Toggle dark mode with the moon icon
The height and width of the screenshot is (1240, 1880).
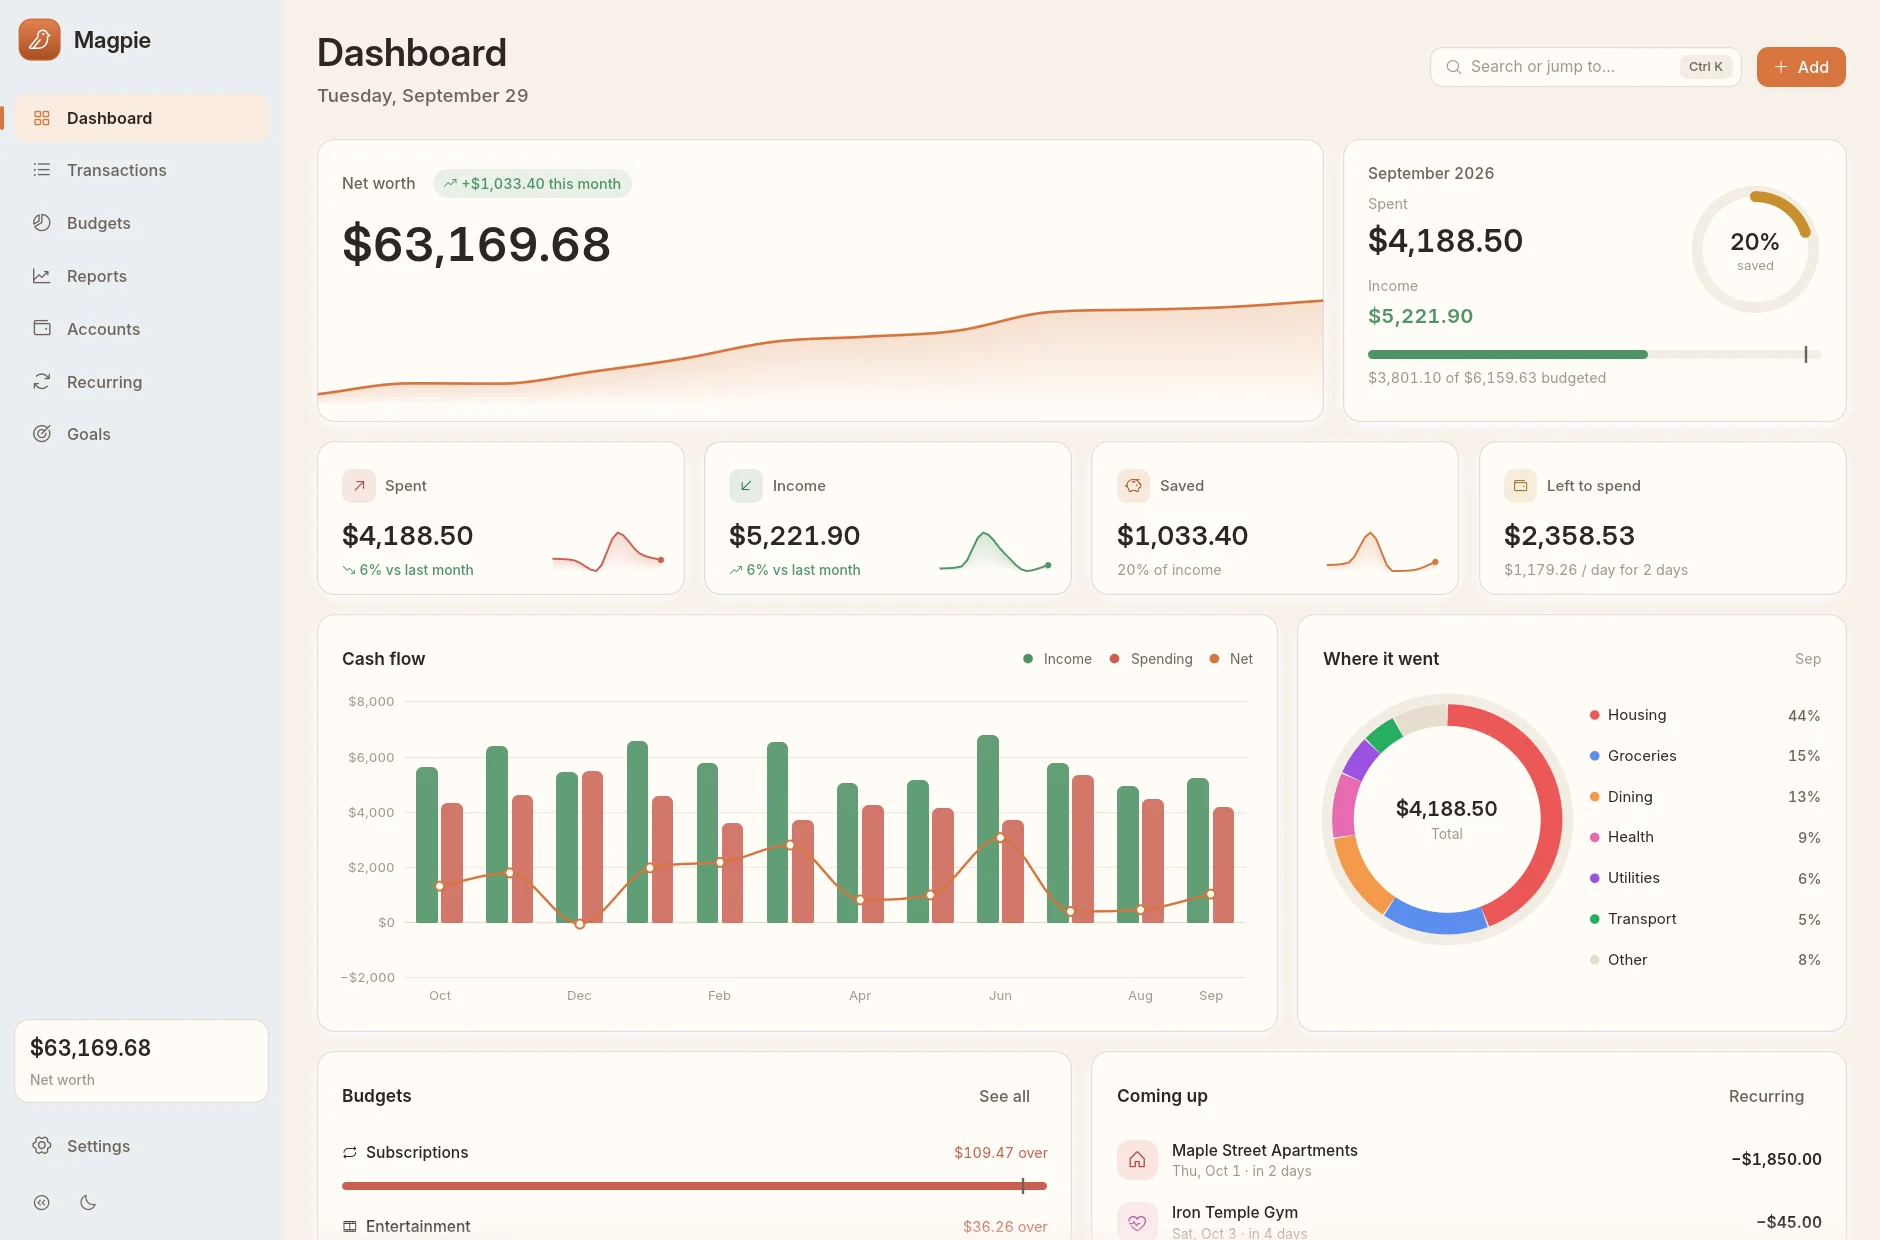88,1203
